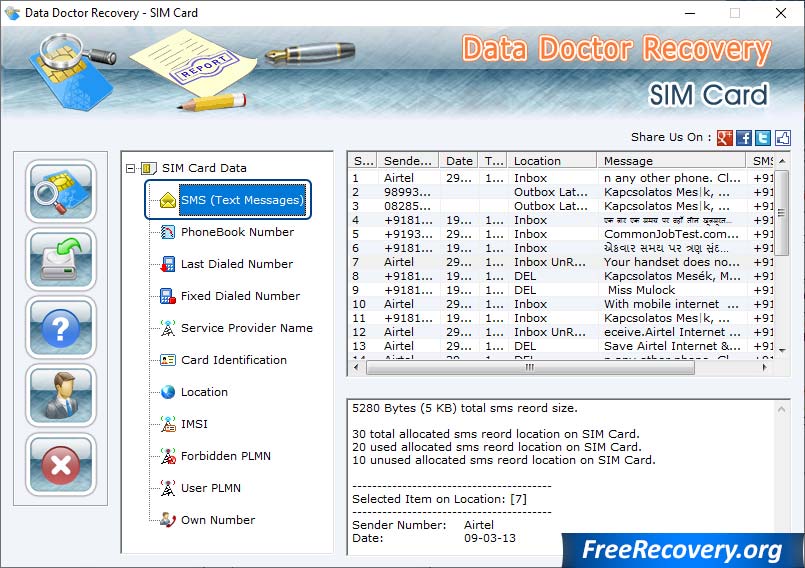Open Own Number entry

(x=218, y=520)
